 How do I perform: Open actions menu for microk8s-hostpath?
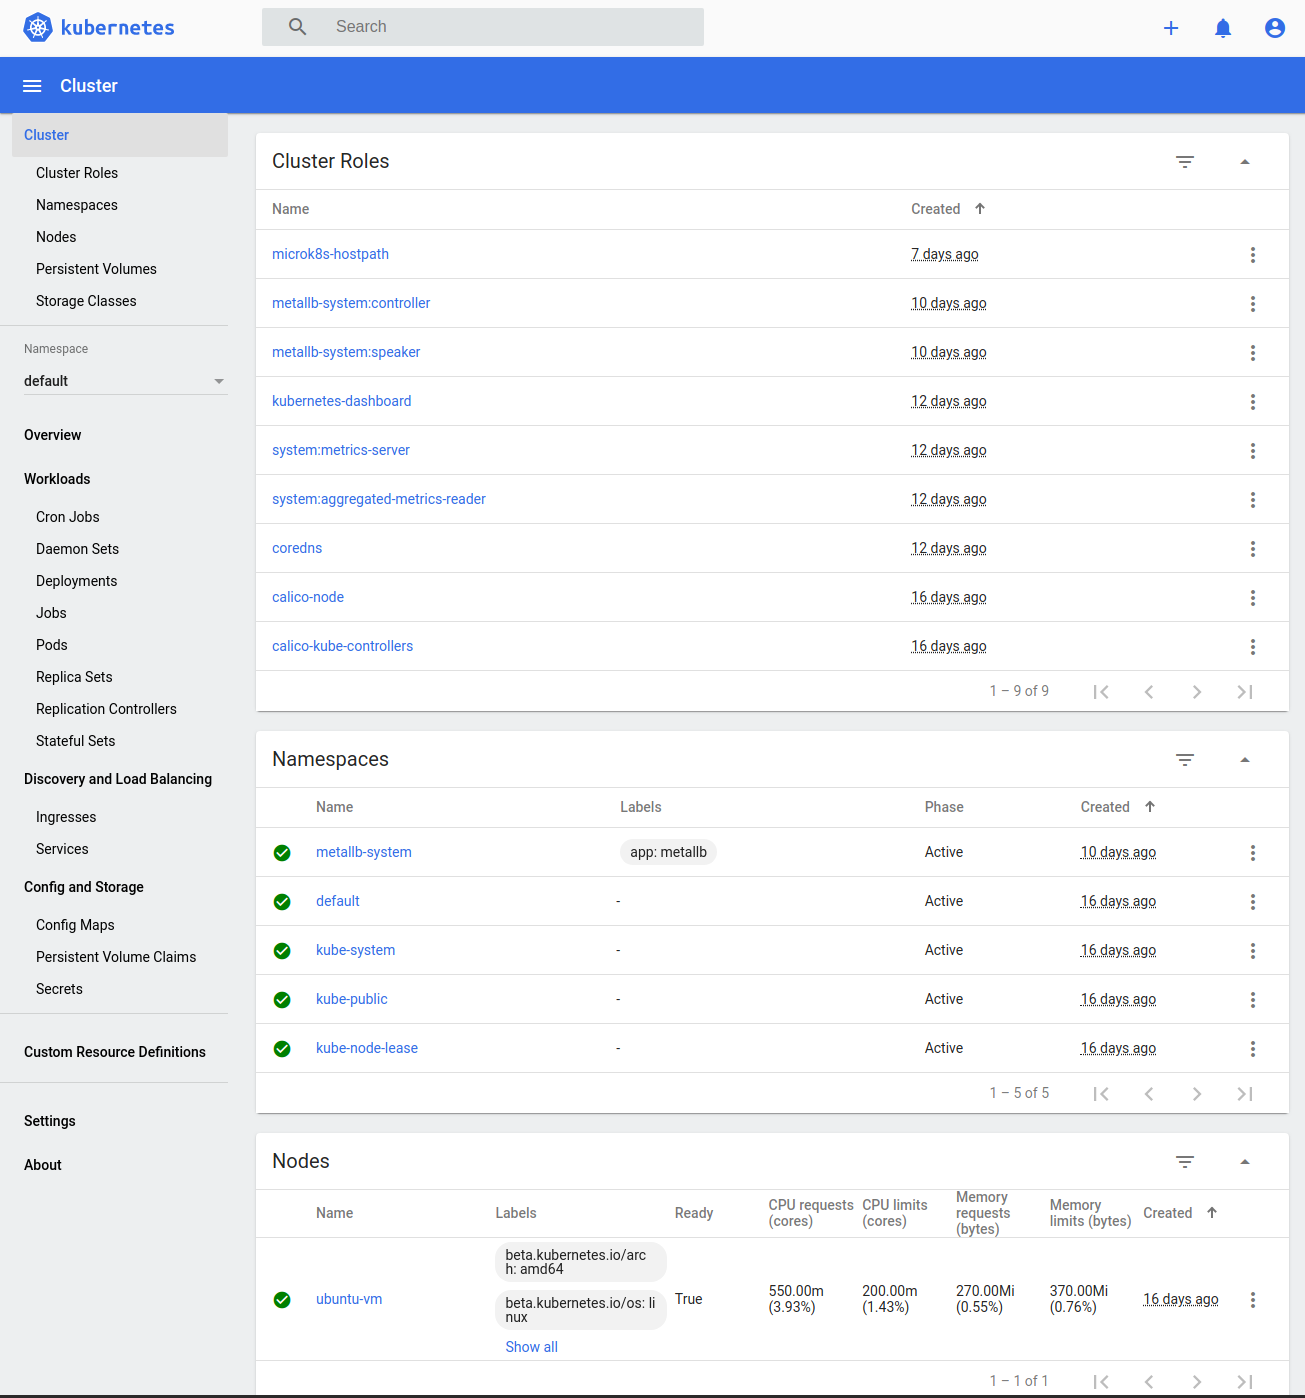[x=1253, y=255]
